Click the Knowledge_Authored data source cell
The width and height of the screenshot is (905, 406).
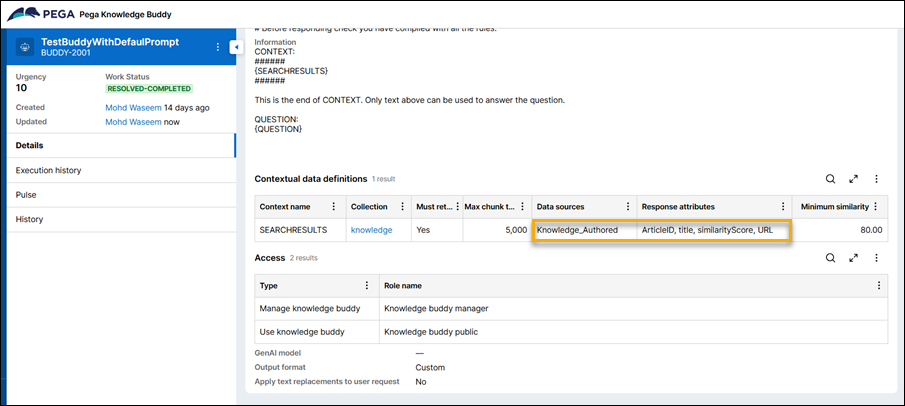[577, 230]
